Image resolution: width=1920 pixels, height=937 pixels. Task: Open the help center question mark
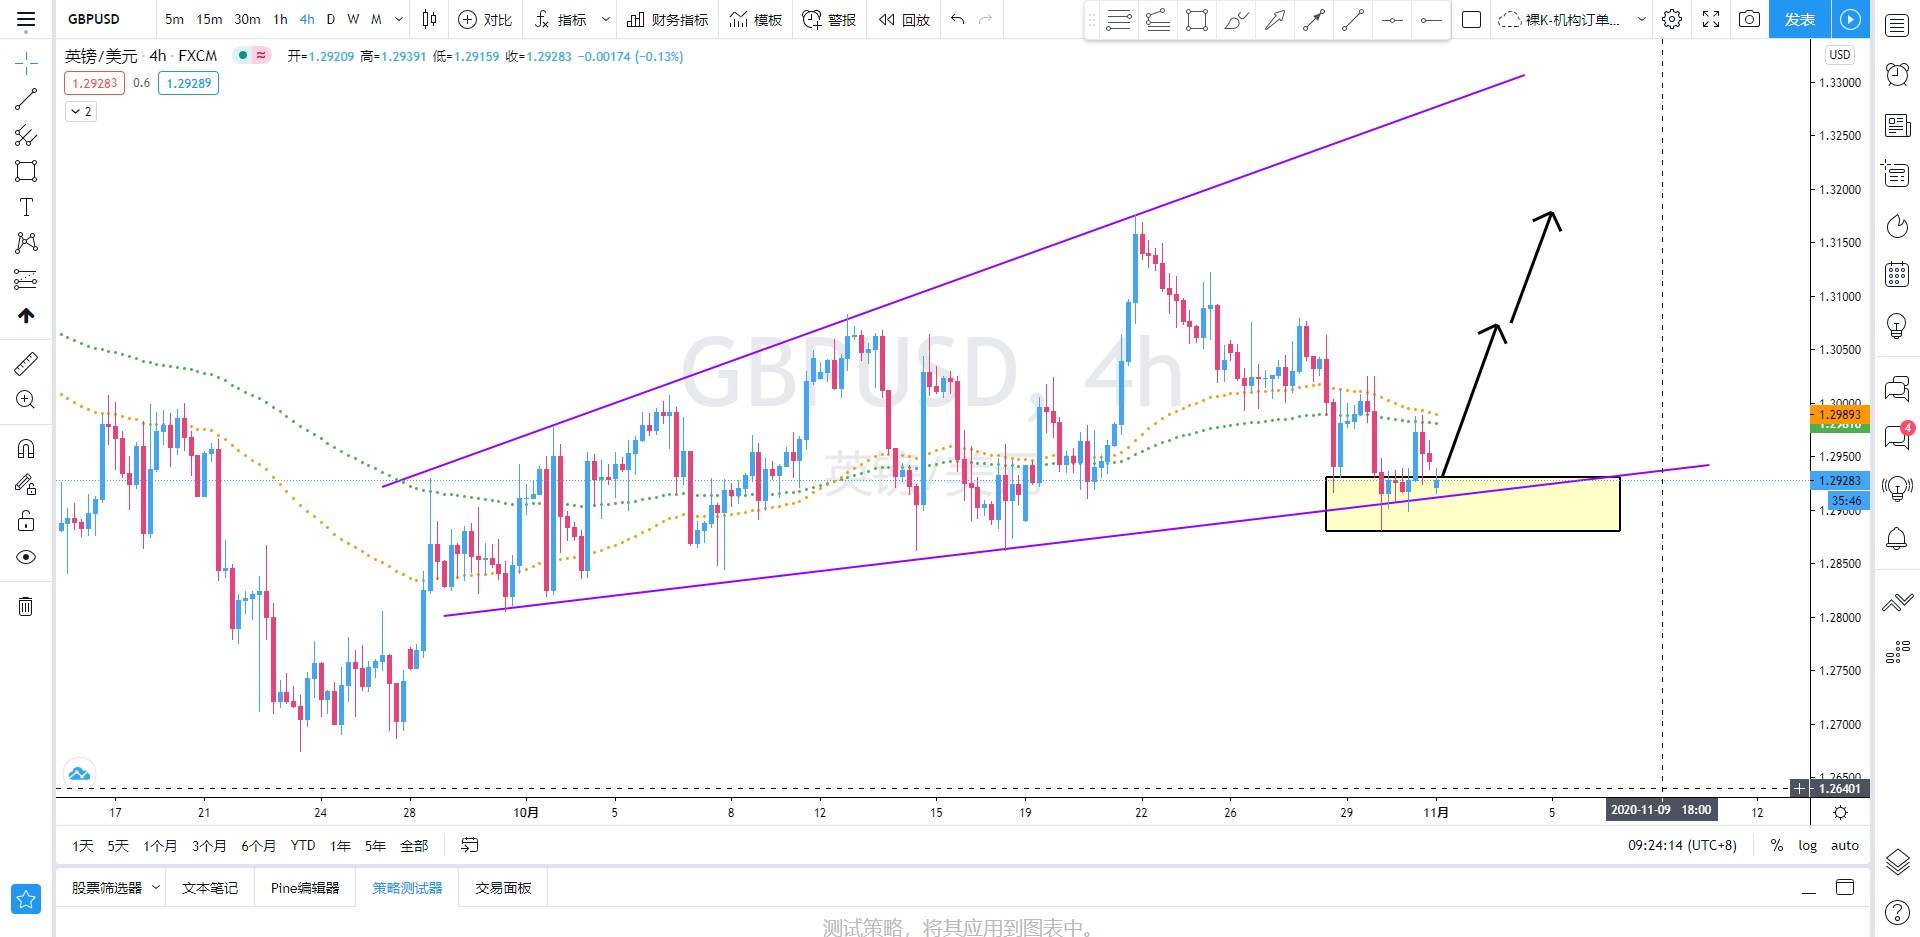pos(1897,912)
